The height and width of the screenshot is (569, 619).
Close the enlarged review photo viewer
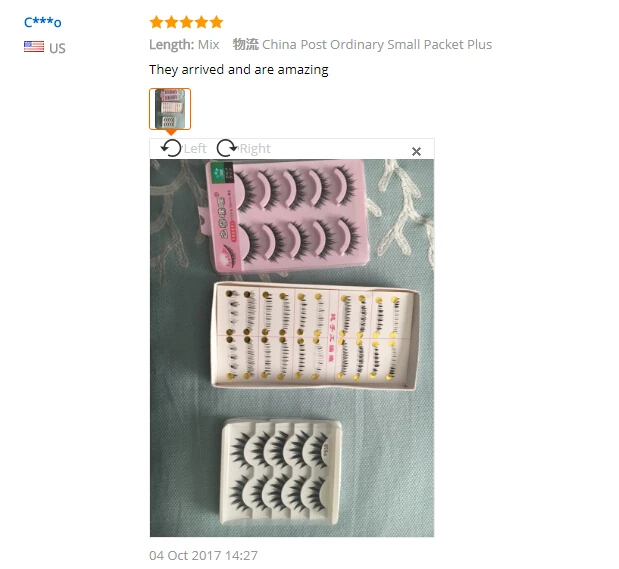(x=416, y=151)
